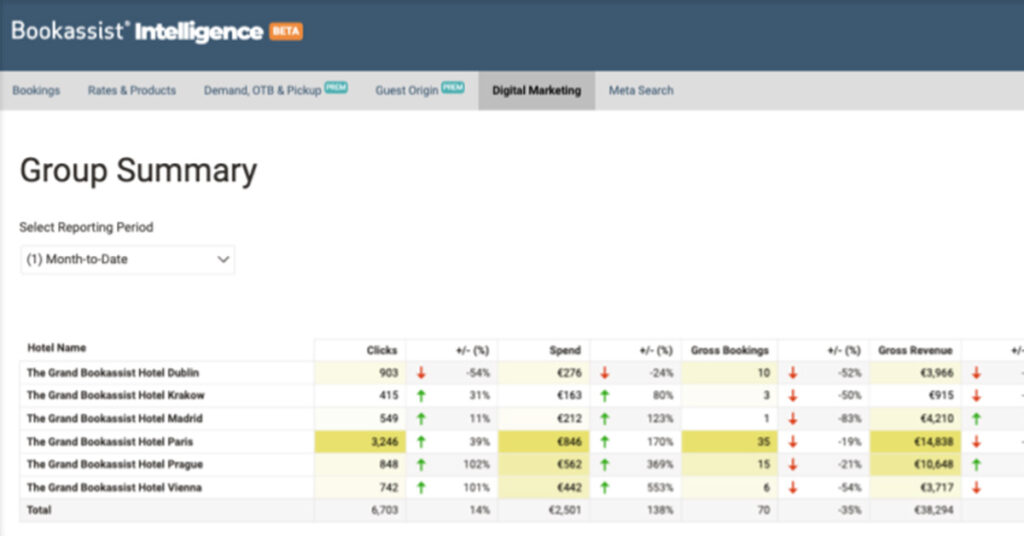1024x536 pixels.
Task: Open the Meta Search tab
Action: pyautogui.click(x=641, y=91)
